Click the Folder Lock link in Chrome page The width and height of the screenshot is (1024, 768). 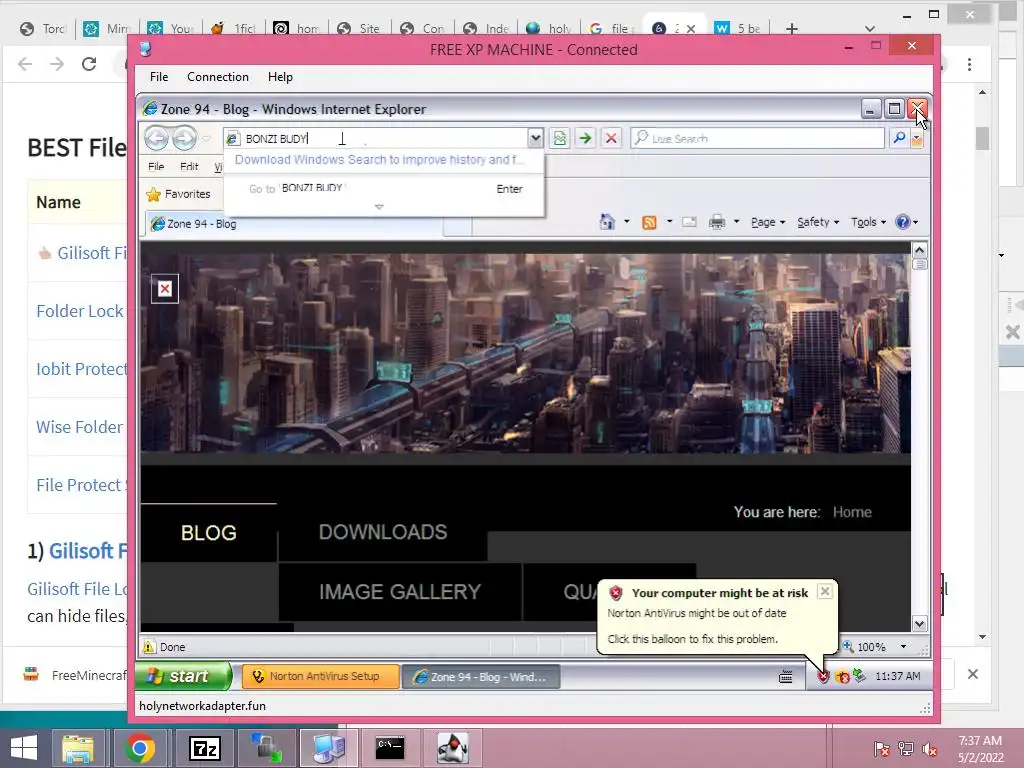pyautogui.click(x=80, y=311)
